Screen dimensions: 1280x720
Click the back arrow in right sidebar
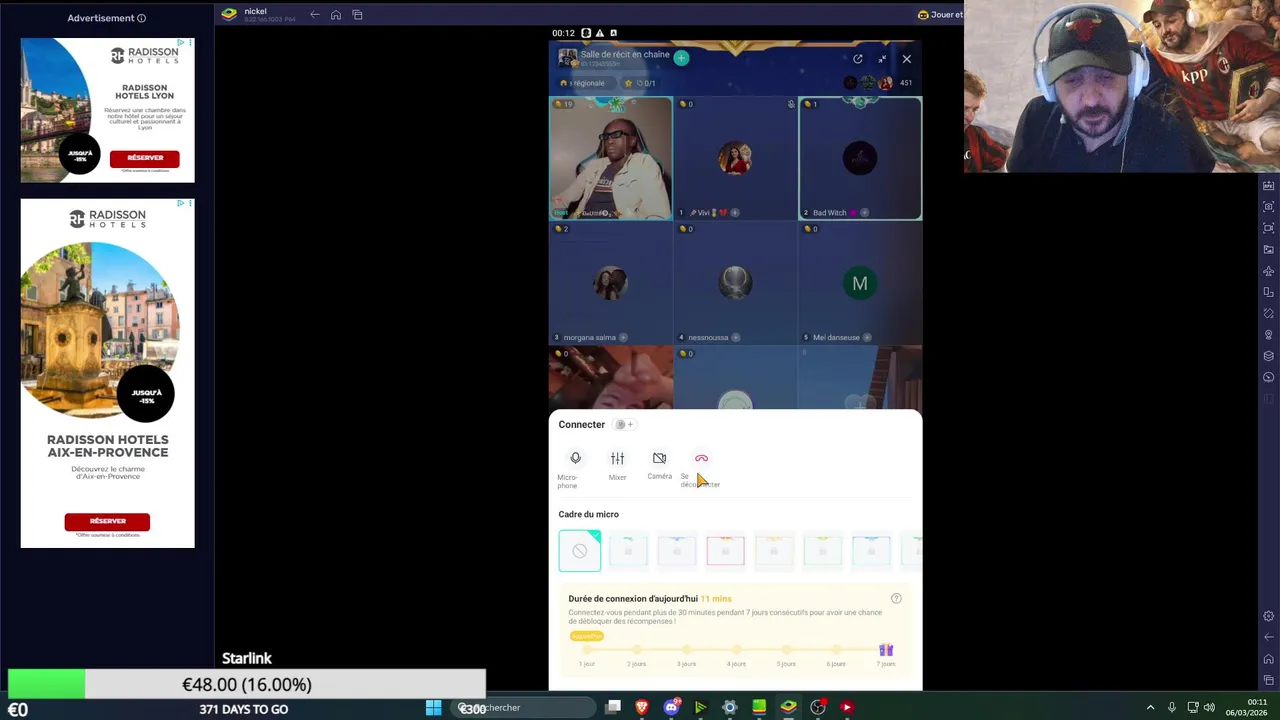click(1269, 637)
